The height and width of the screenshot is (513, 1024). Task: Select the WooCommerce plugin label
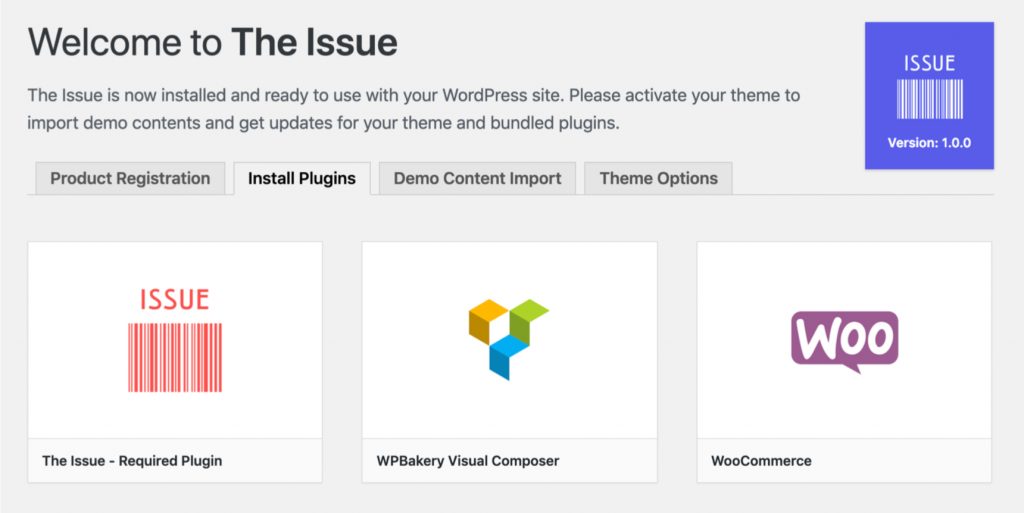pos(761,461)
